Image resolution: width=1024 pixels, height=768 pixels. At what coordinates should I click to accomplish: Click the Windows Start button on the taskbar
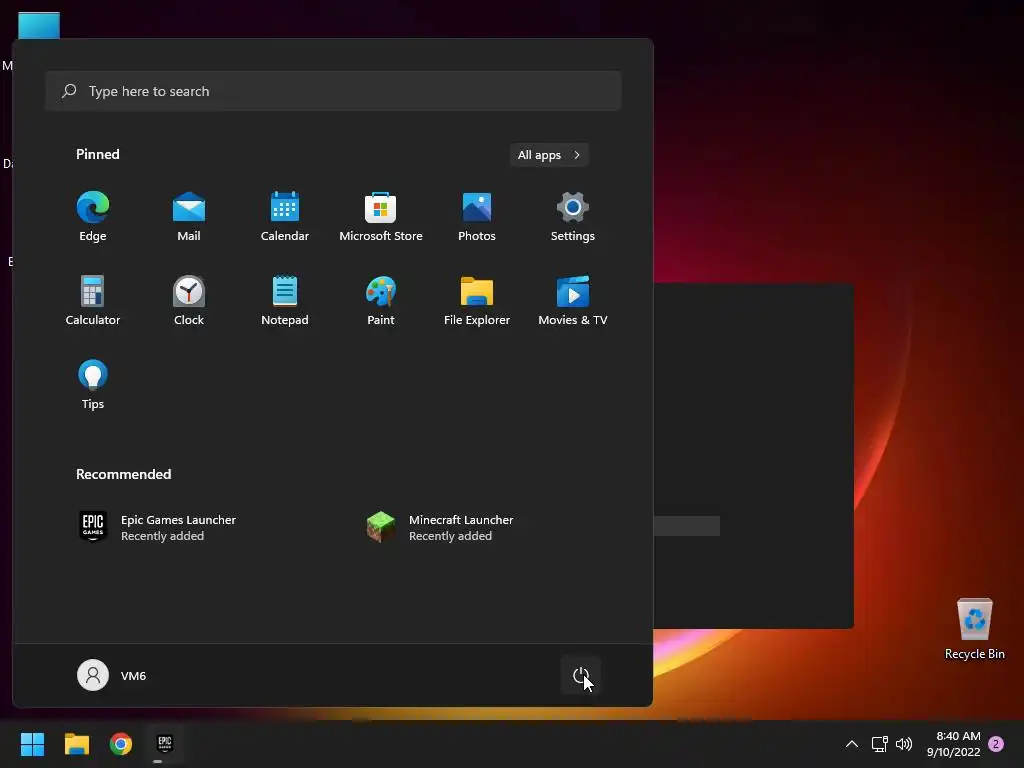coord(32,743)
